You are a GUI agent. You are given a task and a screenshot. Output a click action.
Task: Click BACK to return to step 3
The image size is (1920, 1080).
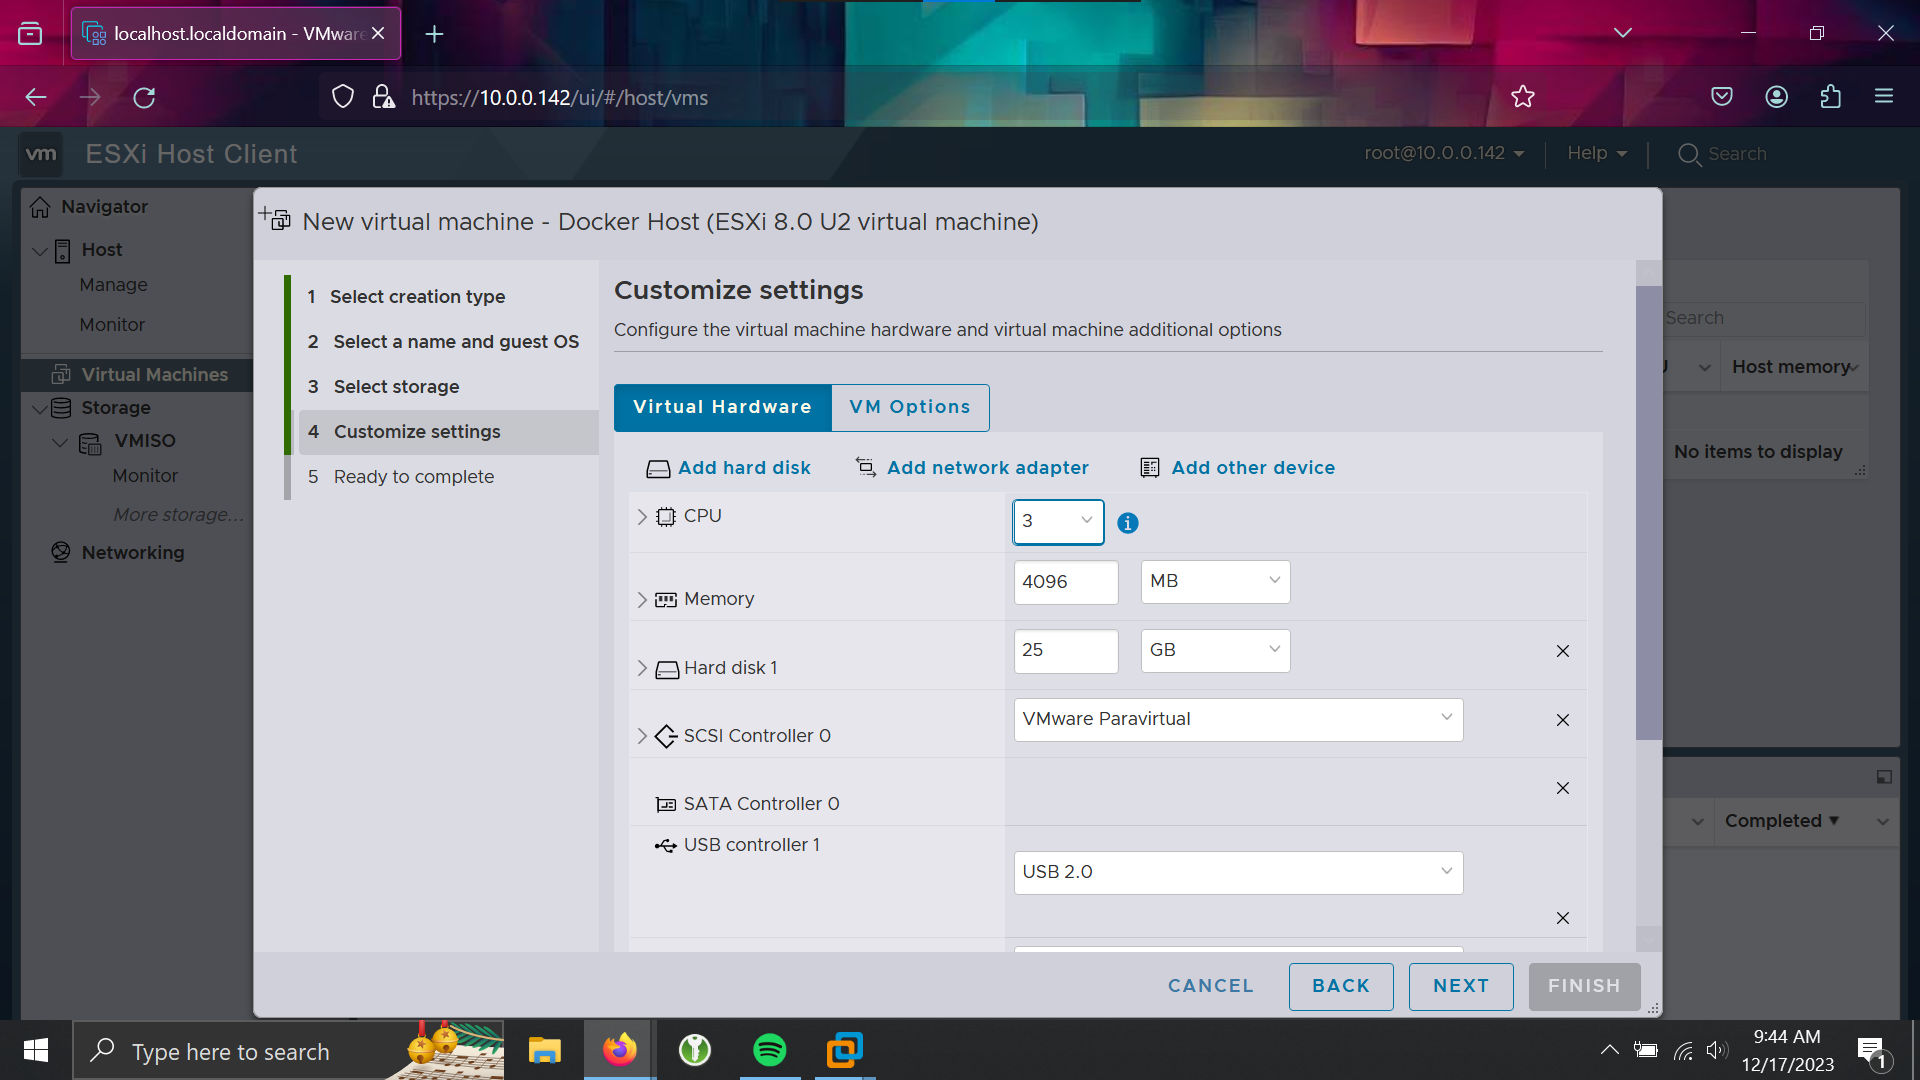tap(1340, 985)
